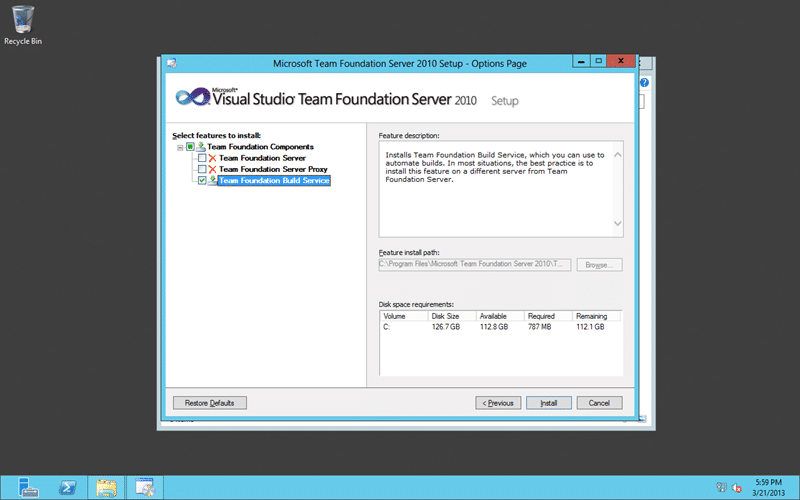Open Server Manager from the taskbar

[28, 488]
